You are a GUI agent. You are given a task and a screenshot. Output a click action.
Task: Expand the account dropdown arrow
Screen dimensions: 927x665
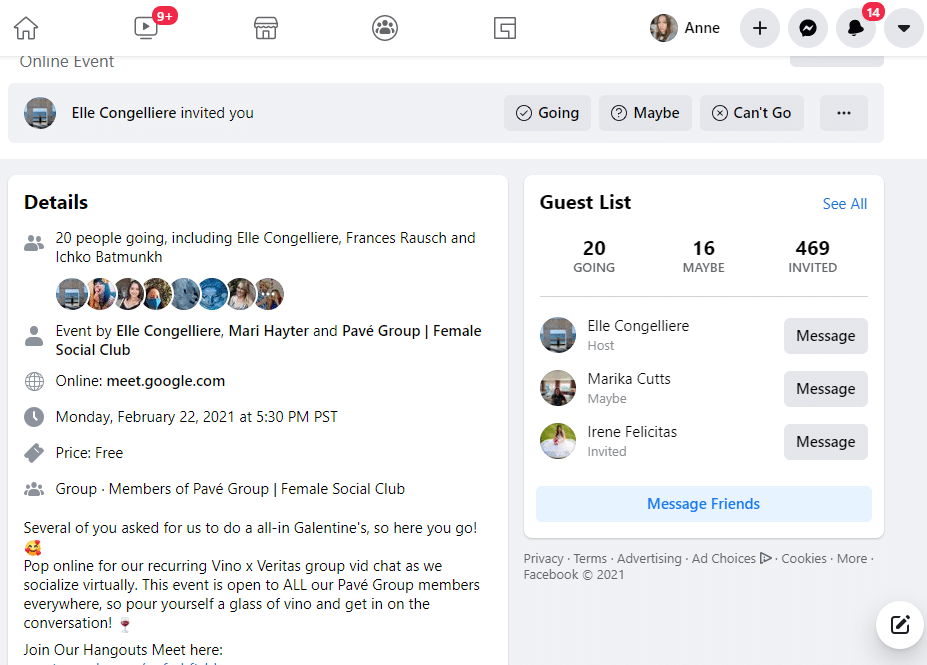click(x=904, y=28)
